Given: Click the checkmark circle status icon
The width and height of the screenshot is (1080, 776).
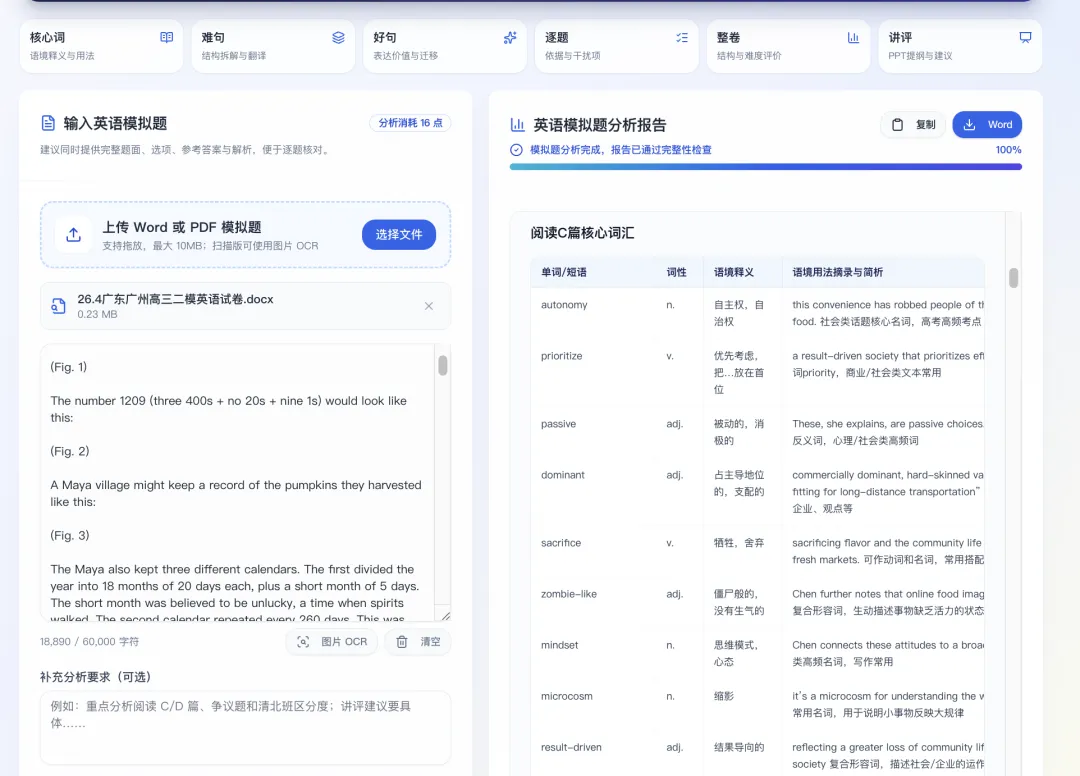Looking at the screenshot, I should (516, 149).
